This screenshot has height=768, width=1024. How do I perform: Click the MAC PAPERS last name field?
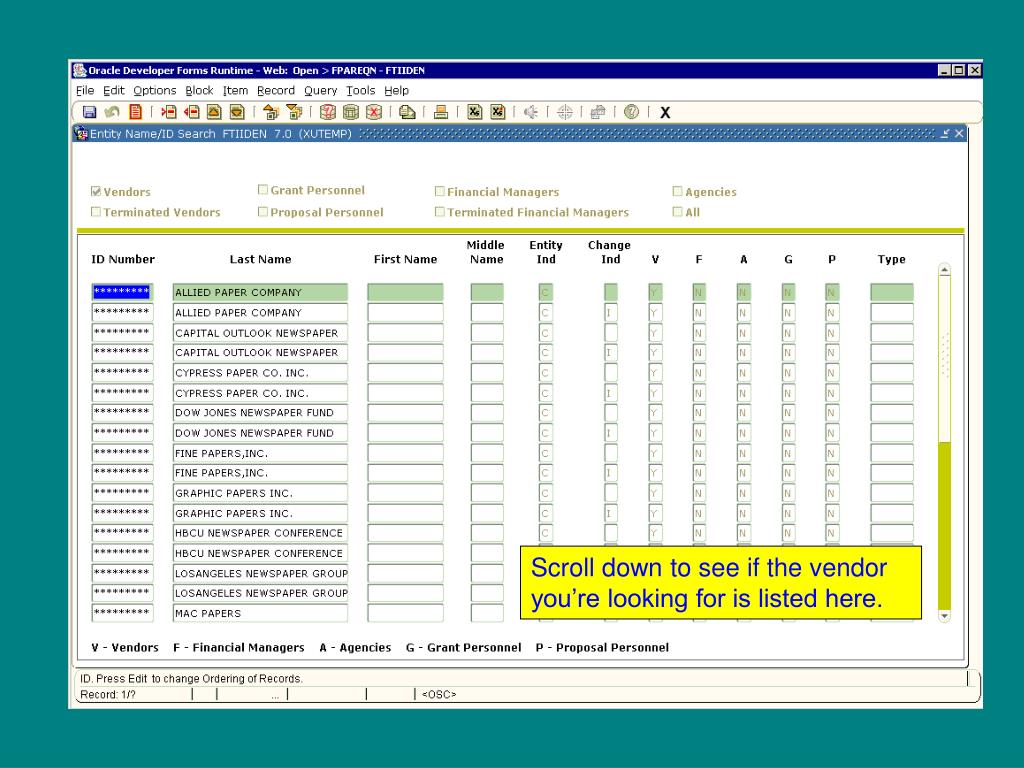coord(260,613)
